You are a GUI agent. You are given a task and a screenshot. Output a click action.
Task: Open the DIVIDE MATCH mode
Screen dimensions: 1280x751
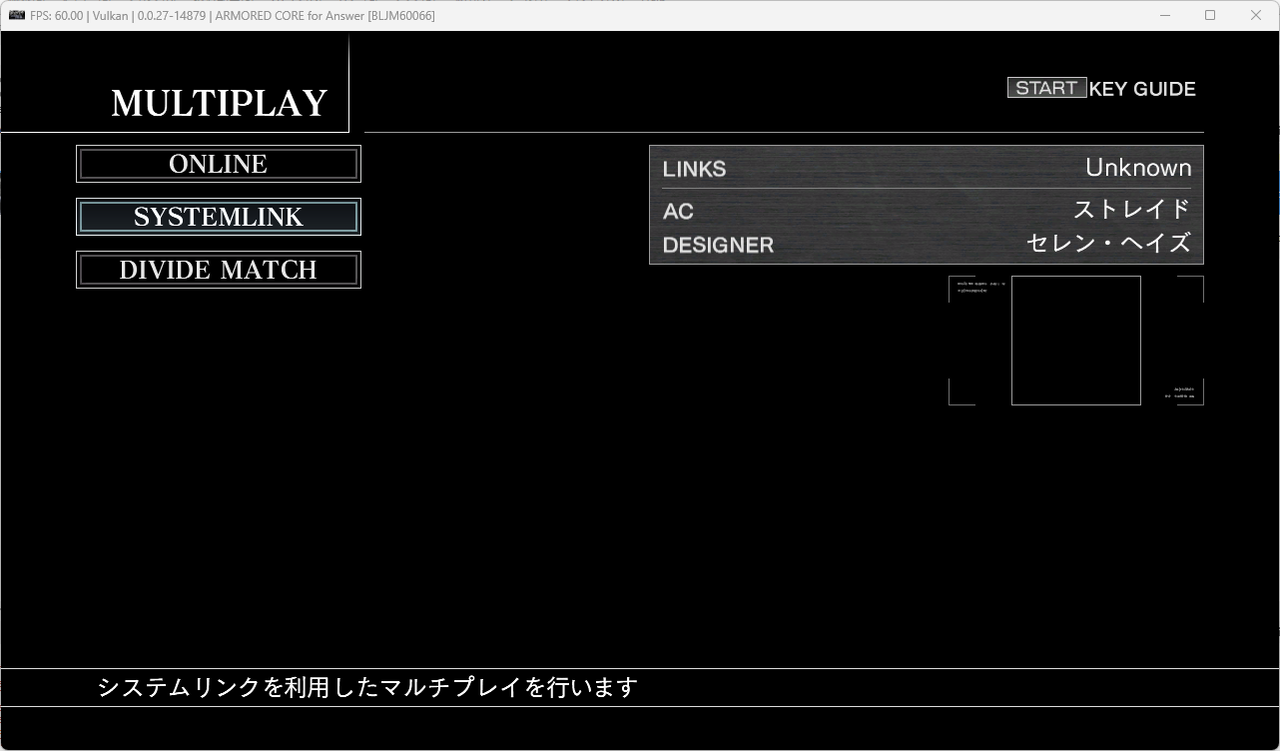click(x=218, y=270)
